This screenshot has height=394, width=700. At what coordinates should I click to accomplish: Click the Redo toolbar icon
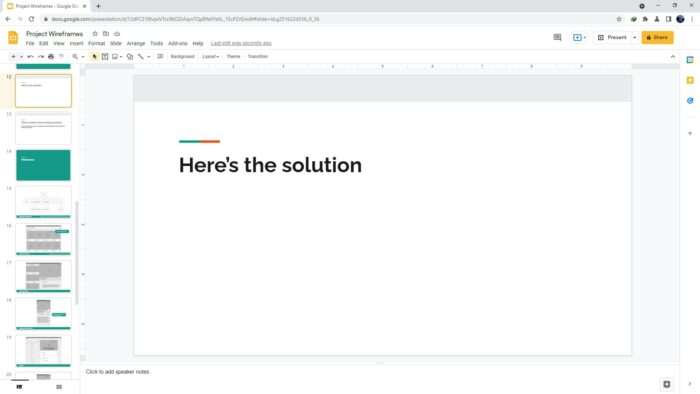pyautogui.click(x=41, y=57)
